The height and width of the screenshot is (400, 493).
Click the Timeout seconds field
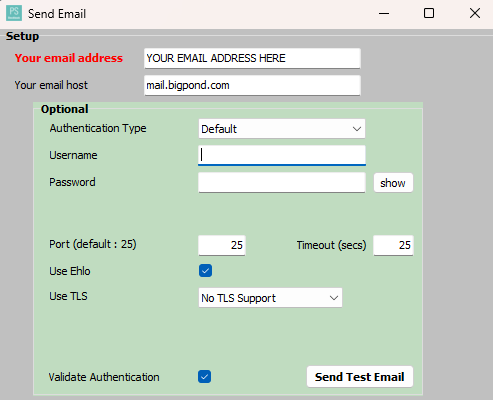(x=393, y=245)
